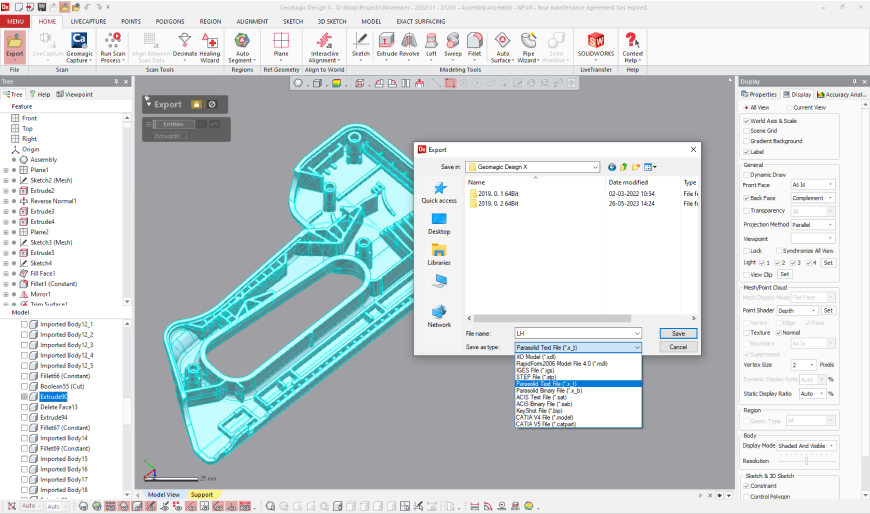Toggle Gradient Background option
870x514 pixels.
point(746,141)
